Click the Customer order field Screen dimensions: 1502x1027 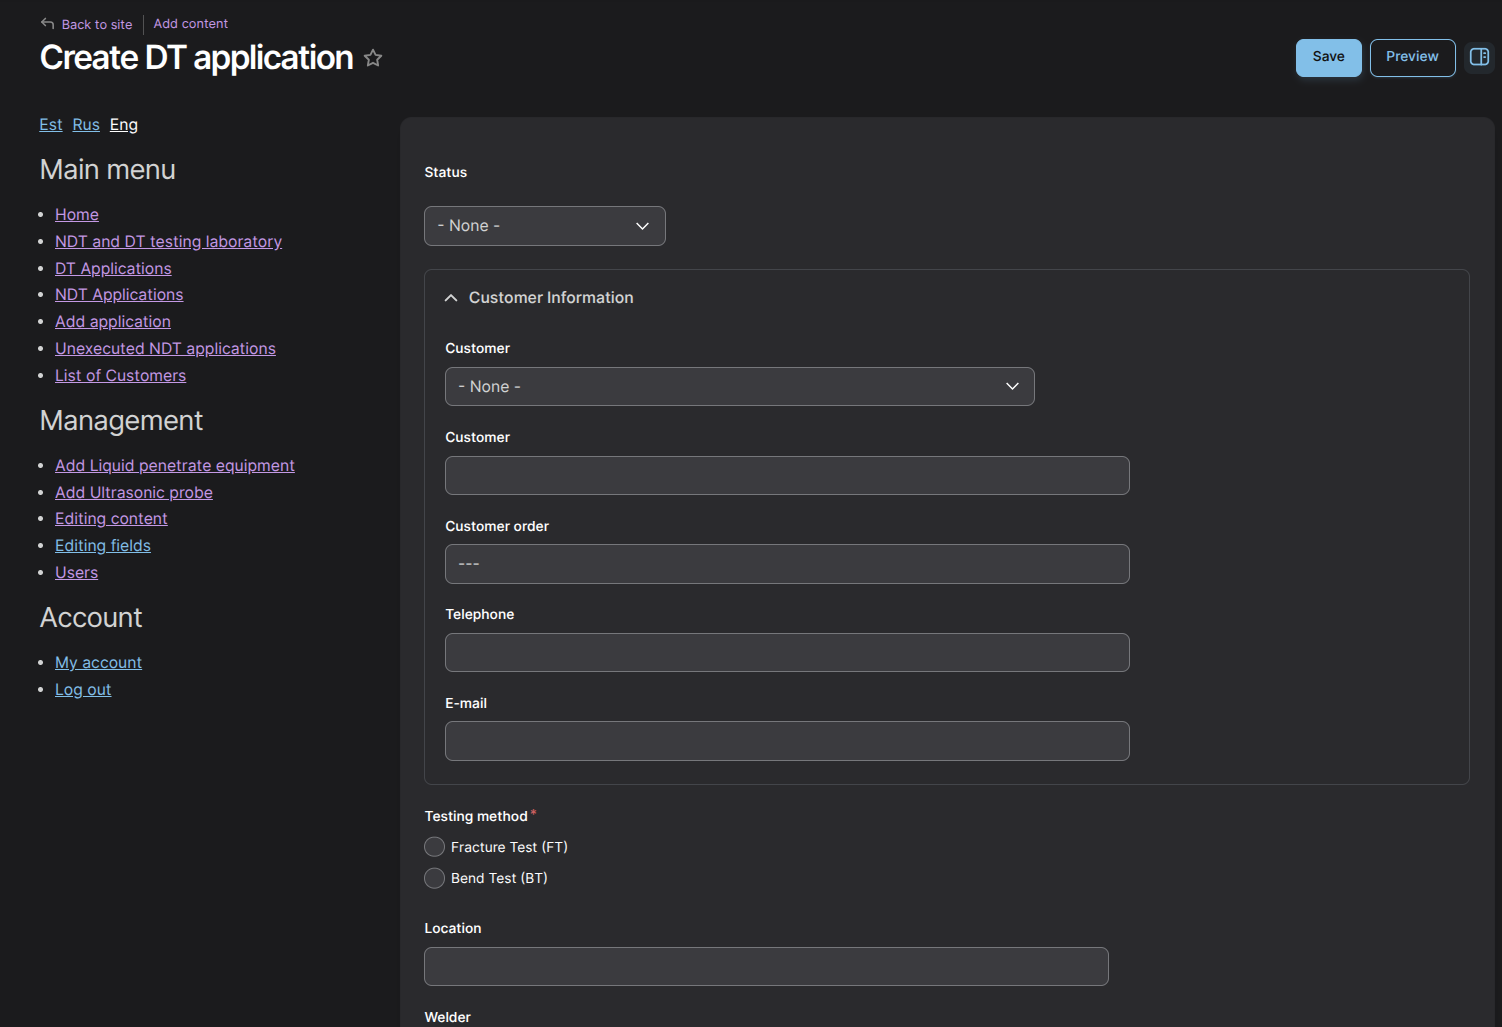coord(786,564)
